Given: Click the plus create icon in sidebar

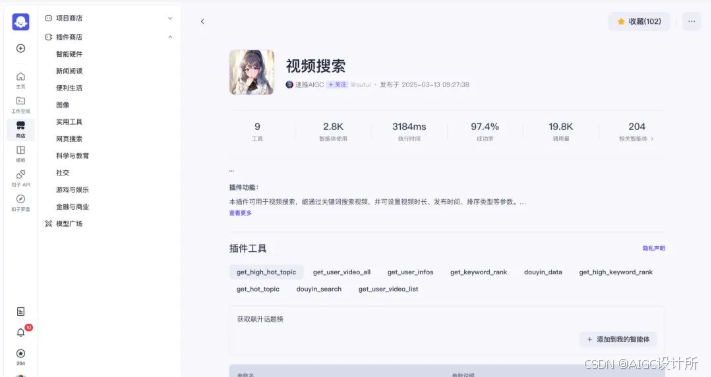Looking at the screenshot, I should 20,48.
